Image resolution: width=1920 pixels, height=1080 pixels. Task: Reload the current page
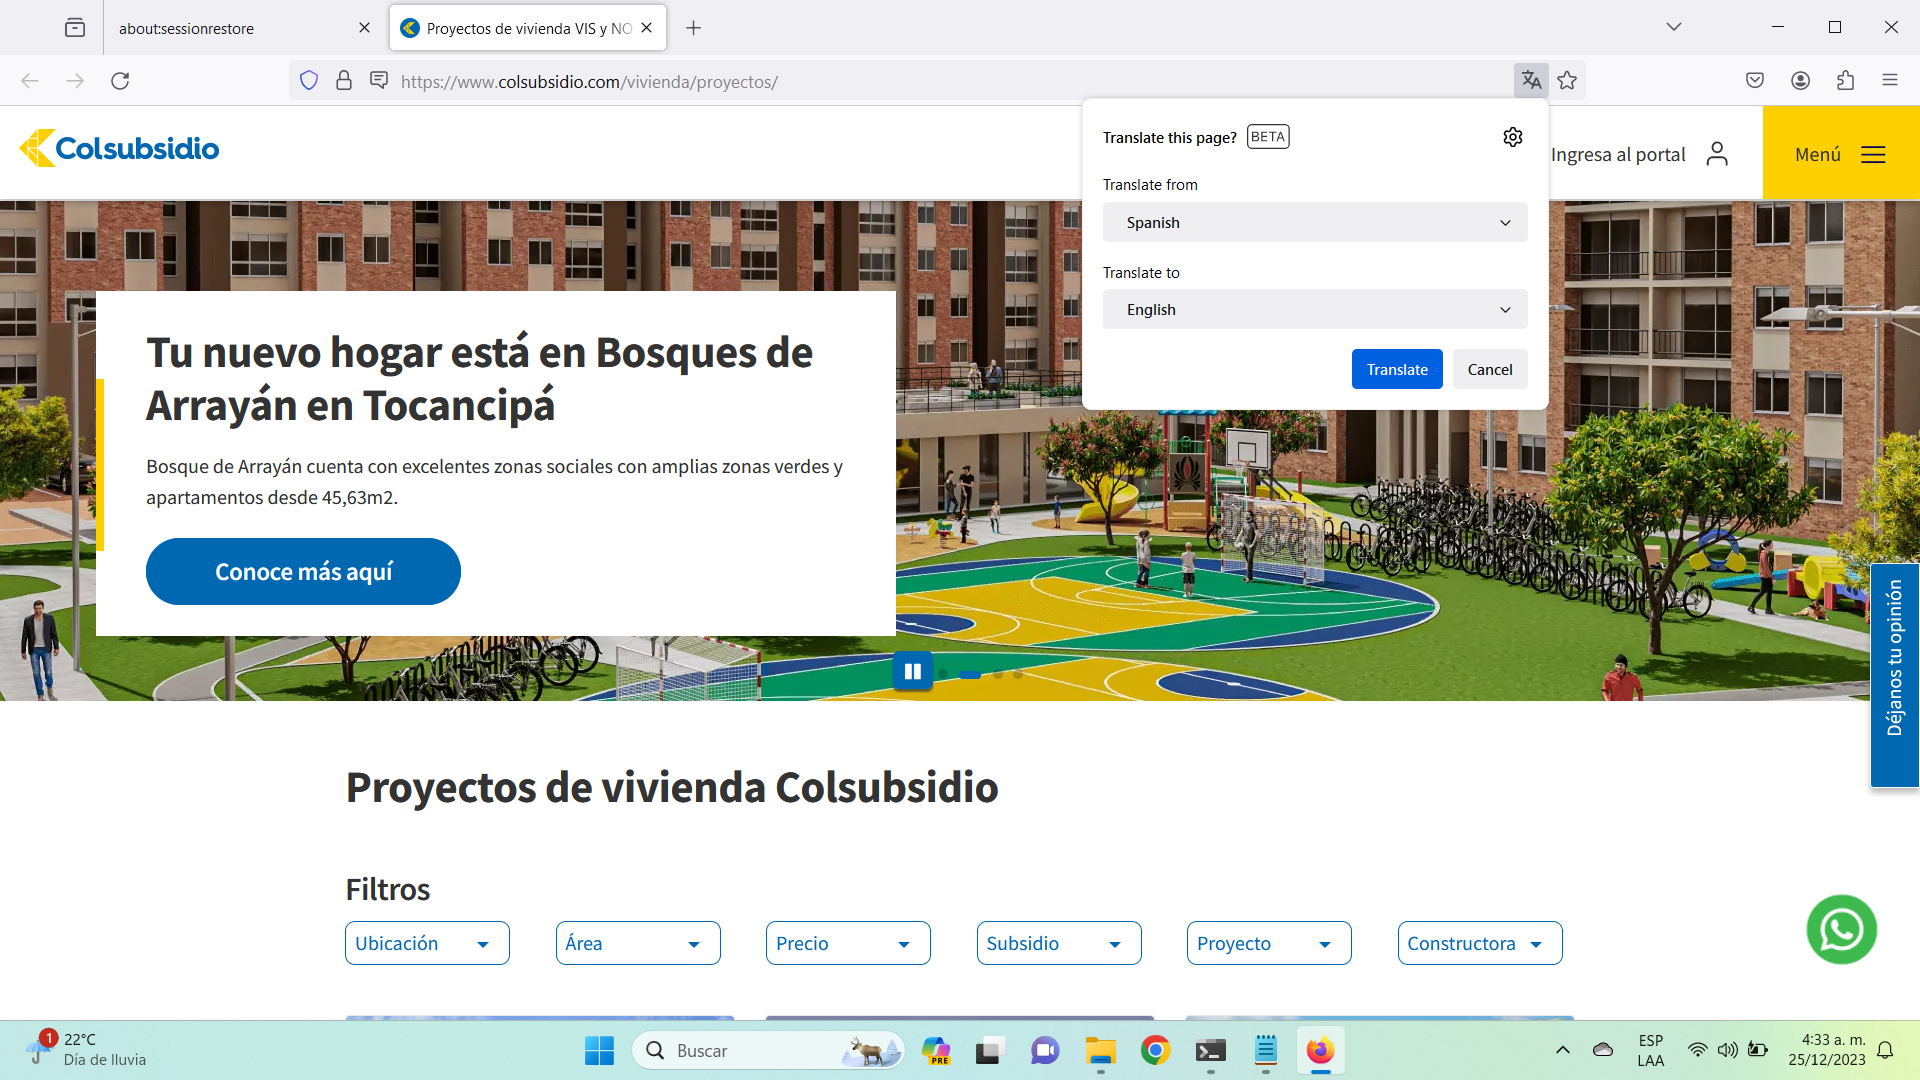pyautogui.click(x=120, y=81)
